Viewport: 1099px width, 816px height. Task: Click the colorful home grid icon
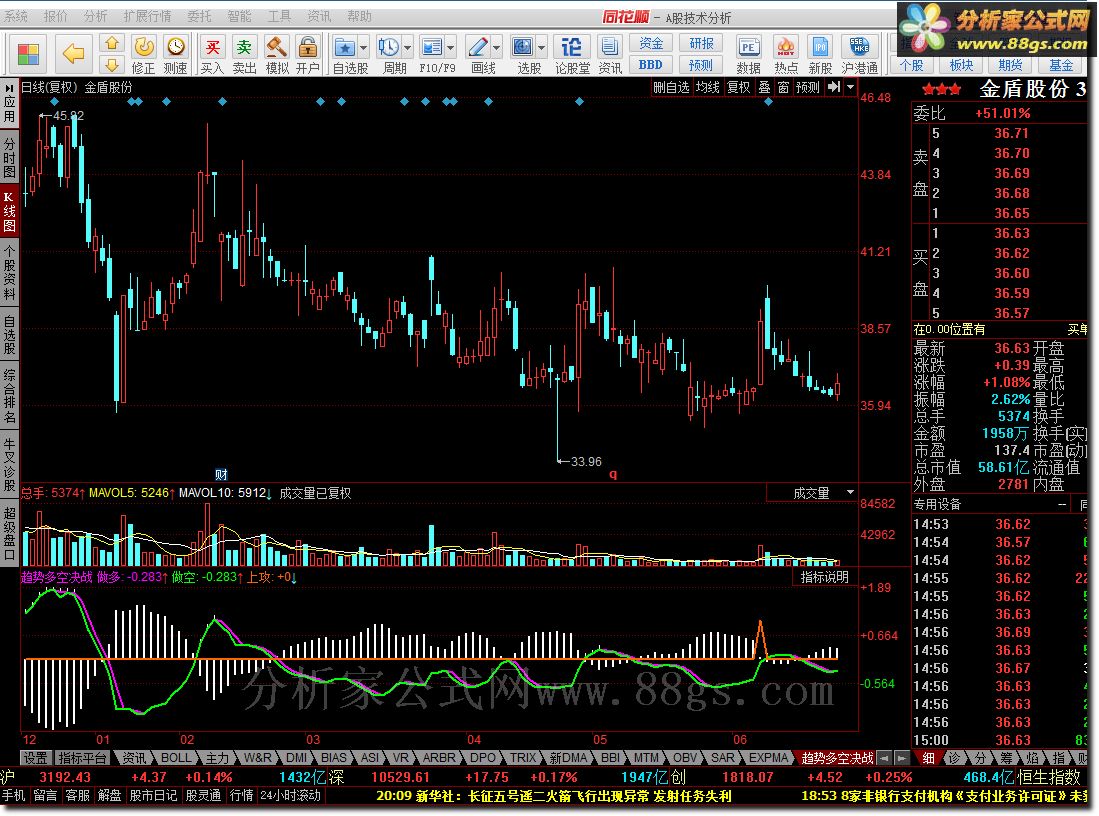click(29, 53)
